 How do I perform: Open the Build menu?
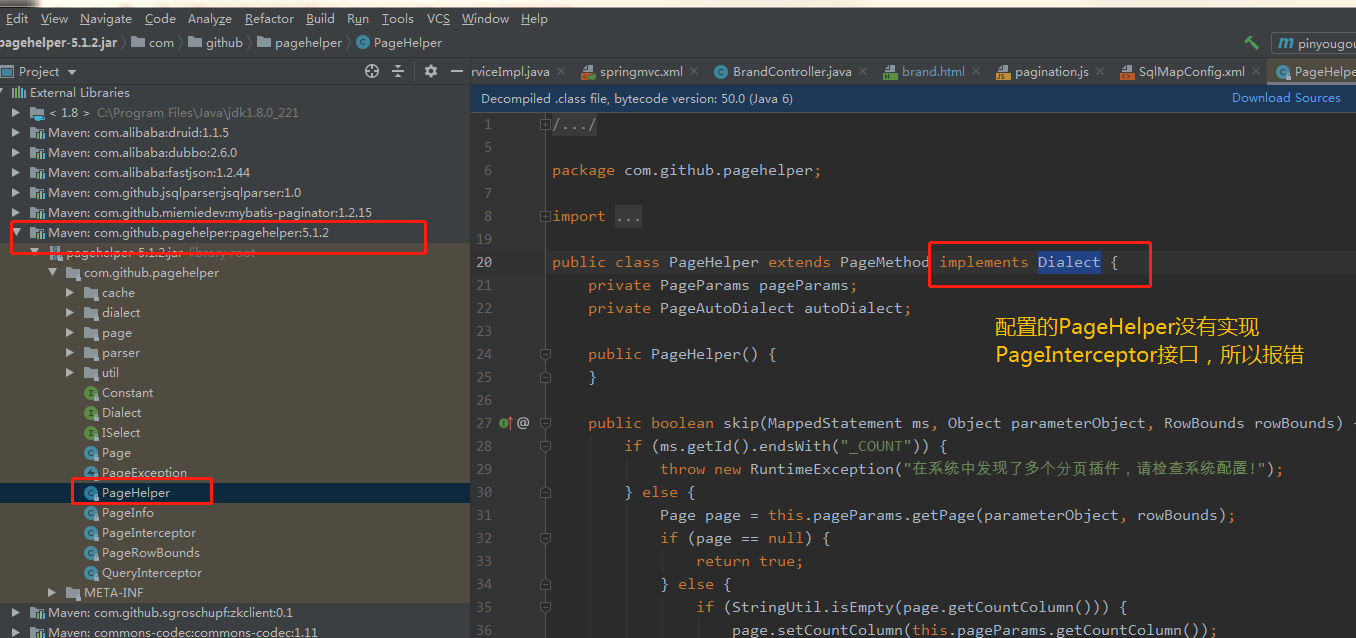321,19
